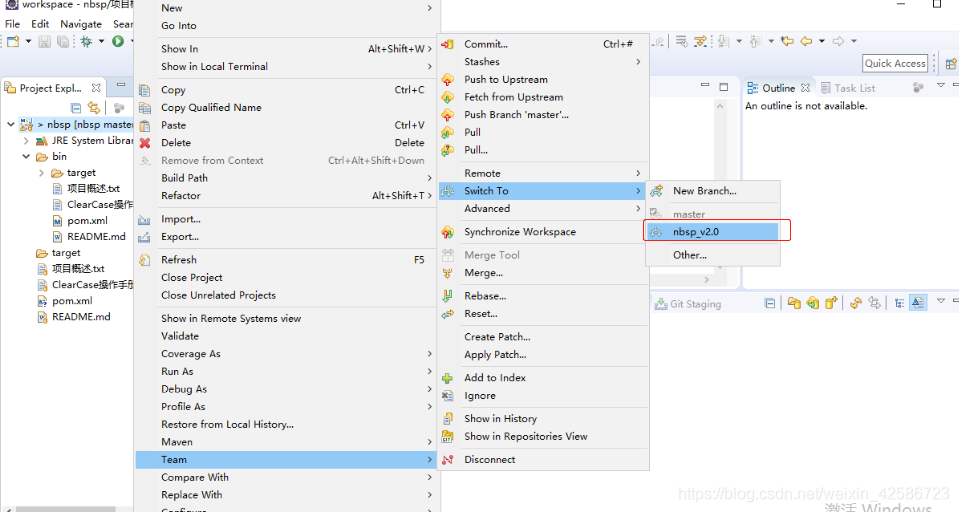Open the Git Staging view menu triangle
Screen dimensions: 959x512
pos(941,300)
